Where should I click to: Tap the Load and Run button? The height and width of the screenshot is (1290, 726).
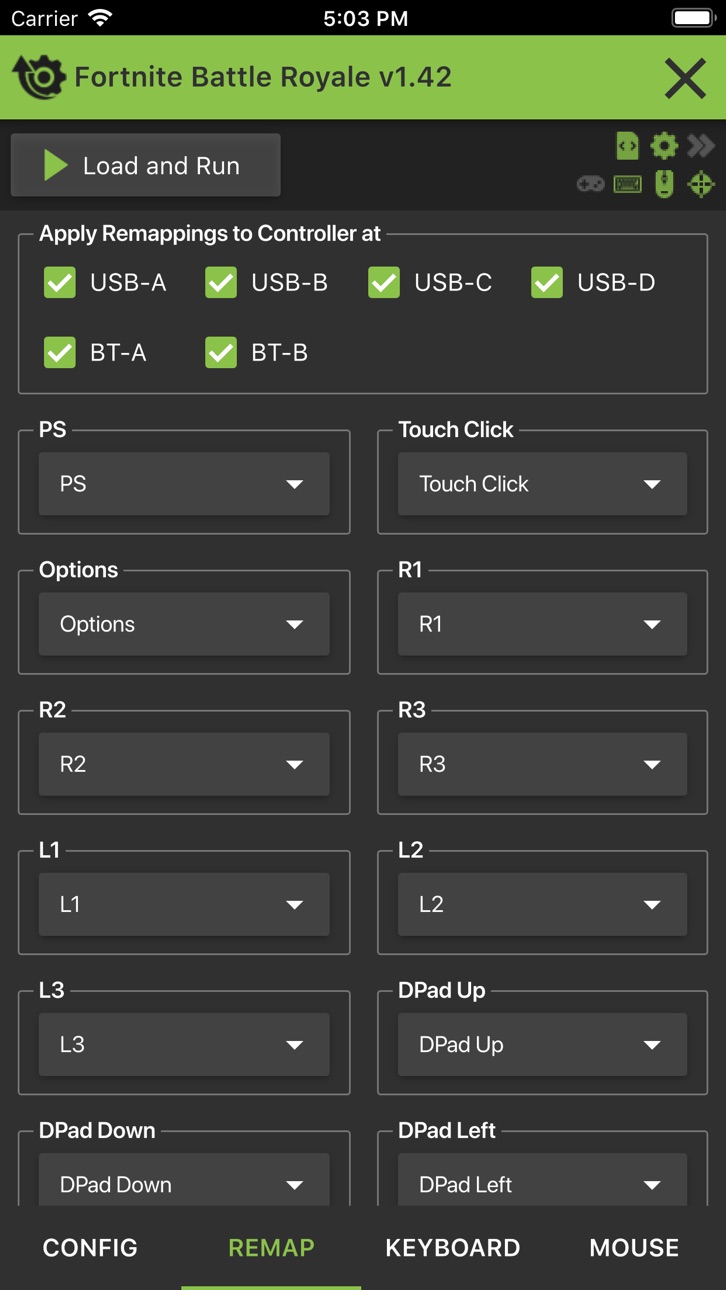146,165
